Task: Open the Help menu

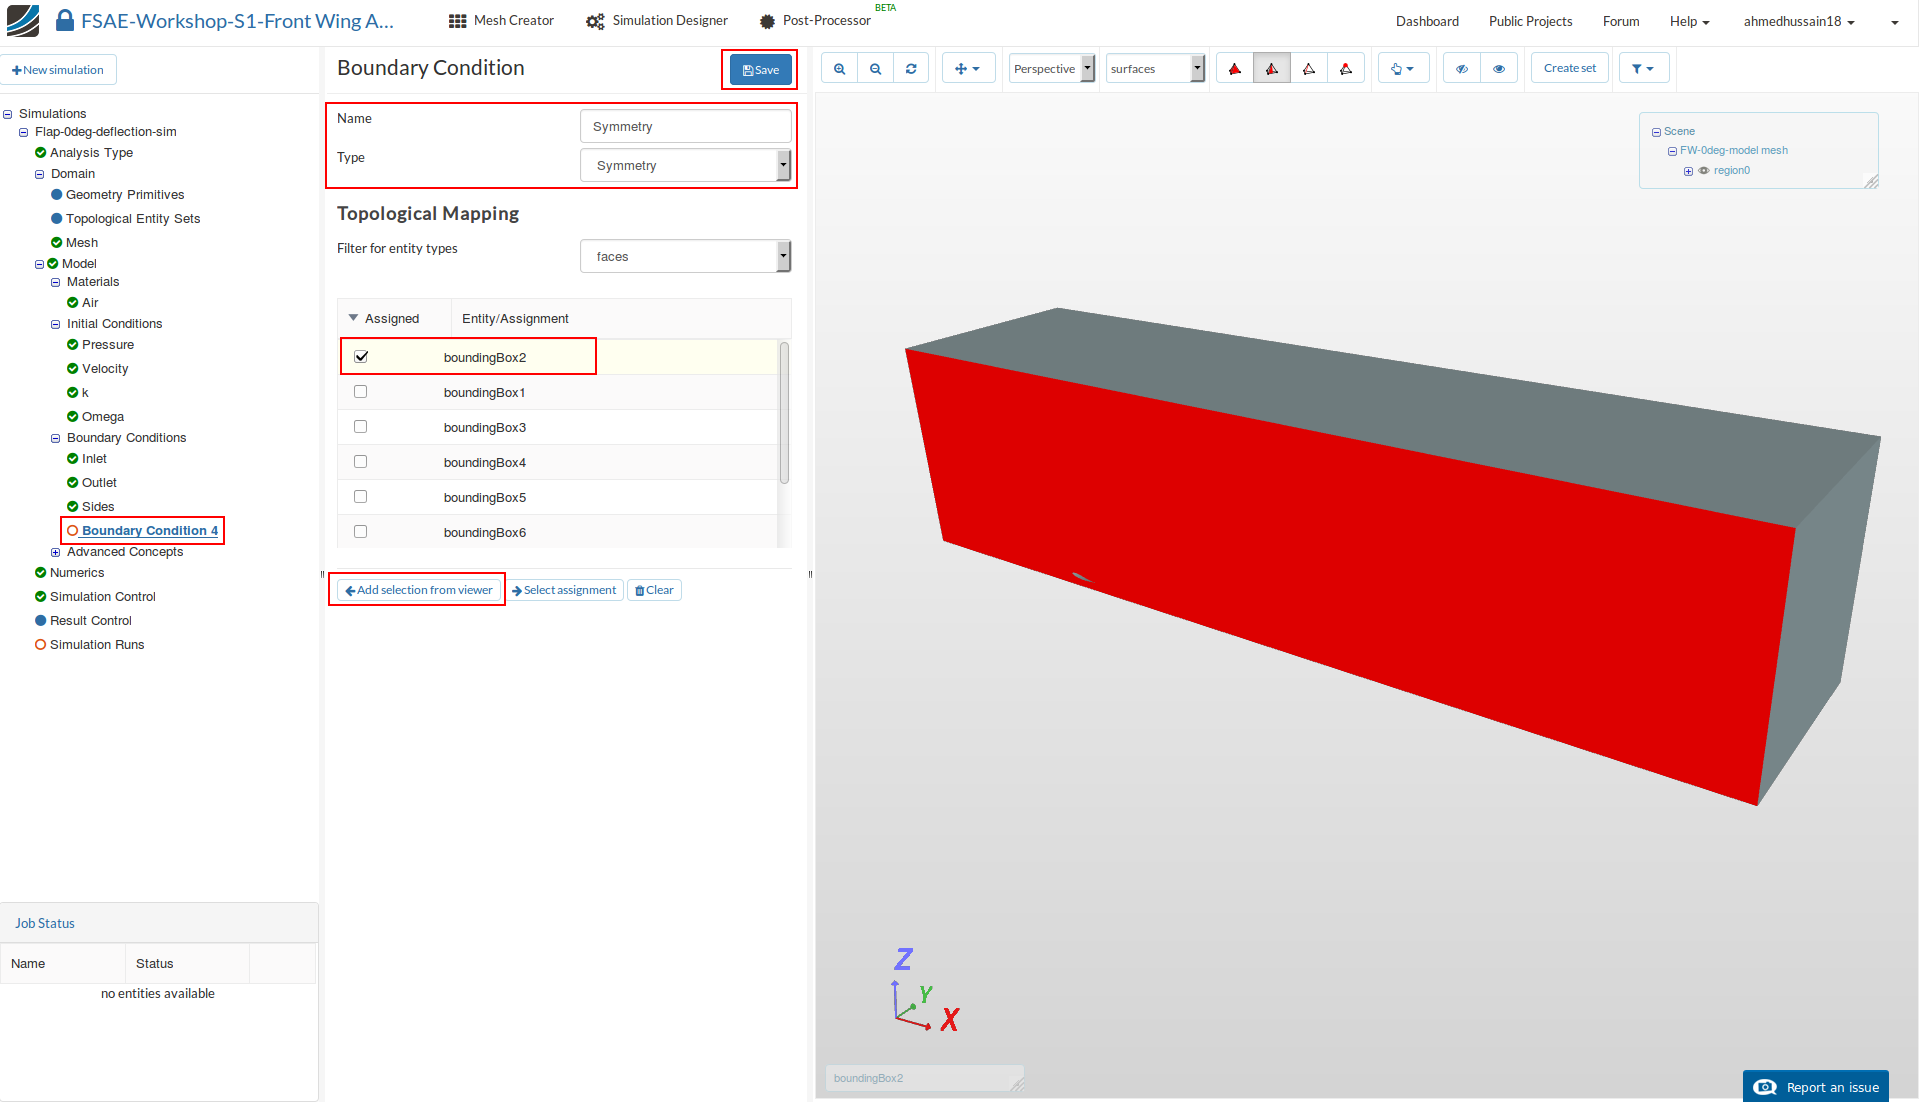Action: point(1689,21)
